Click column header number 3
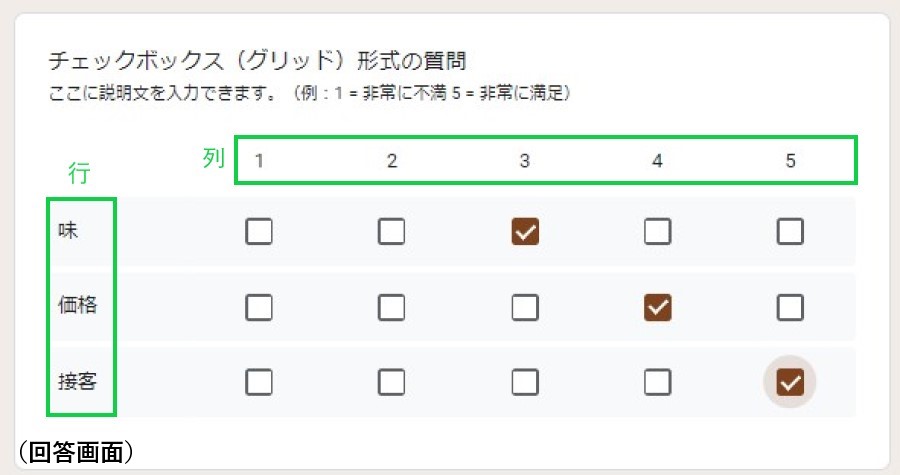This screenshot has height=475, width=900. (x=525, y=160)
